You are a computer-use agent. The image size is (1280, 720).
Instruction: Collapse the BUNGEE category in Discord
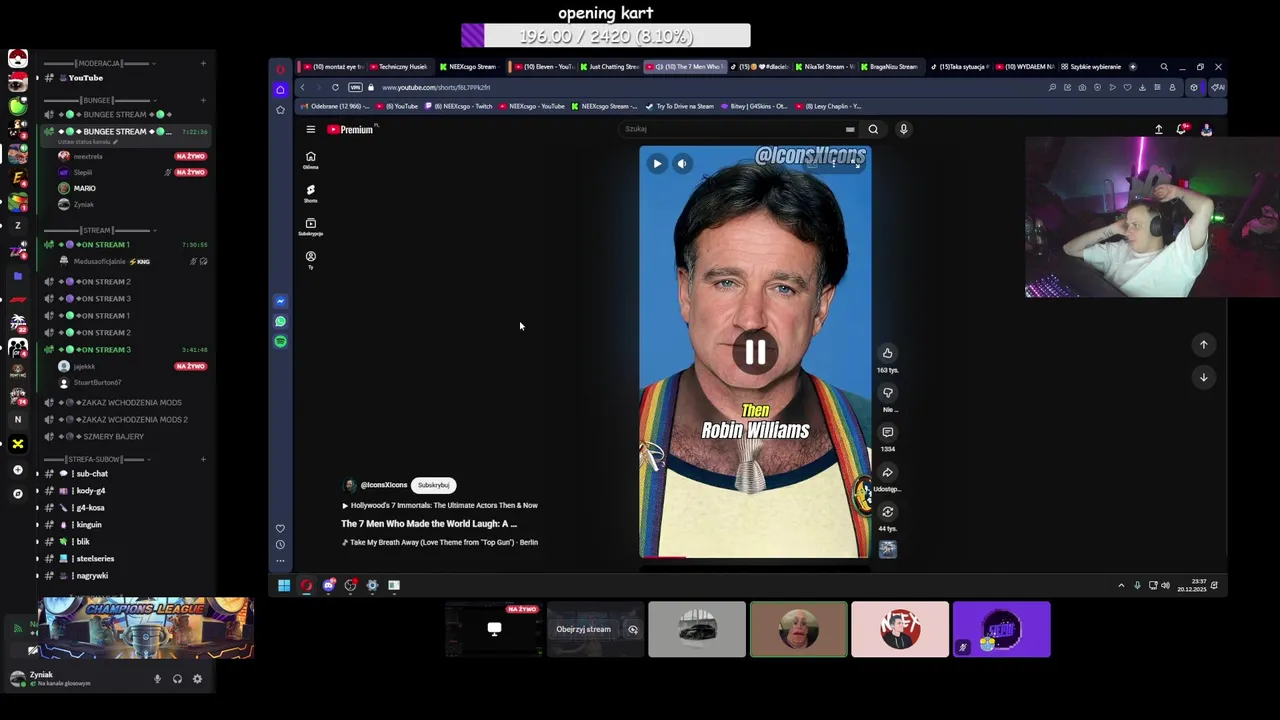pos(100,100)
